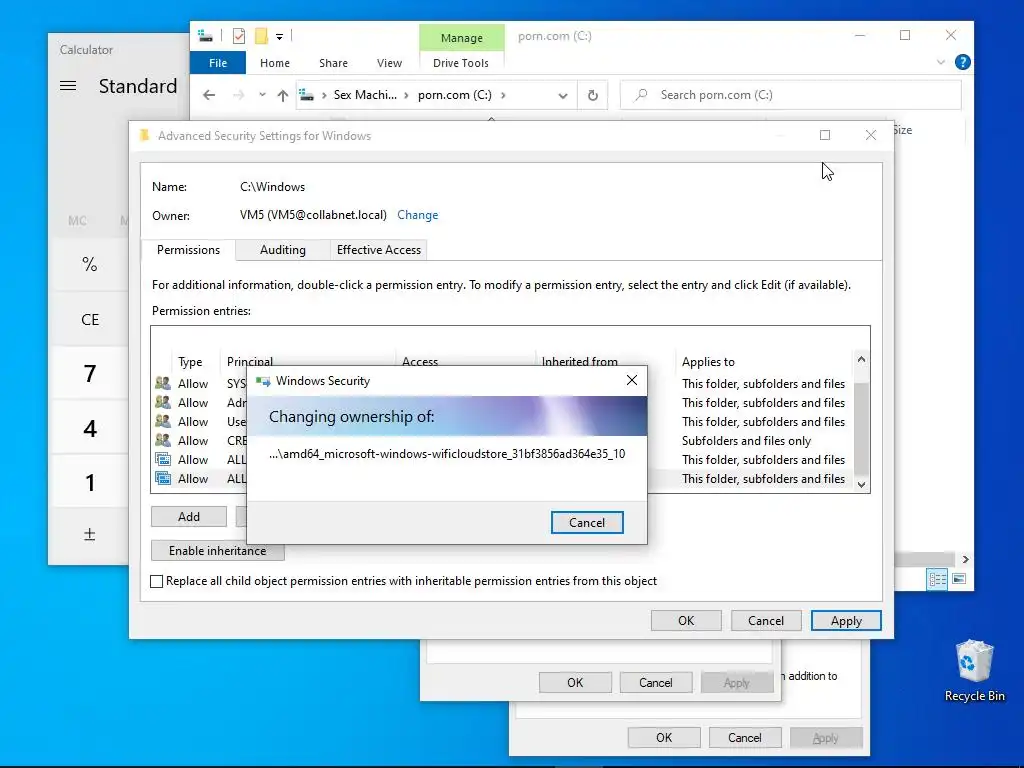
Task: Click the Applies to column header
Action: pyautogui.click(x=708, y=361)
